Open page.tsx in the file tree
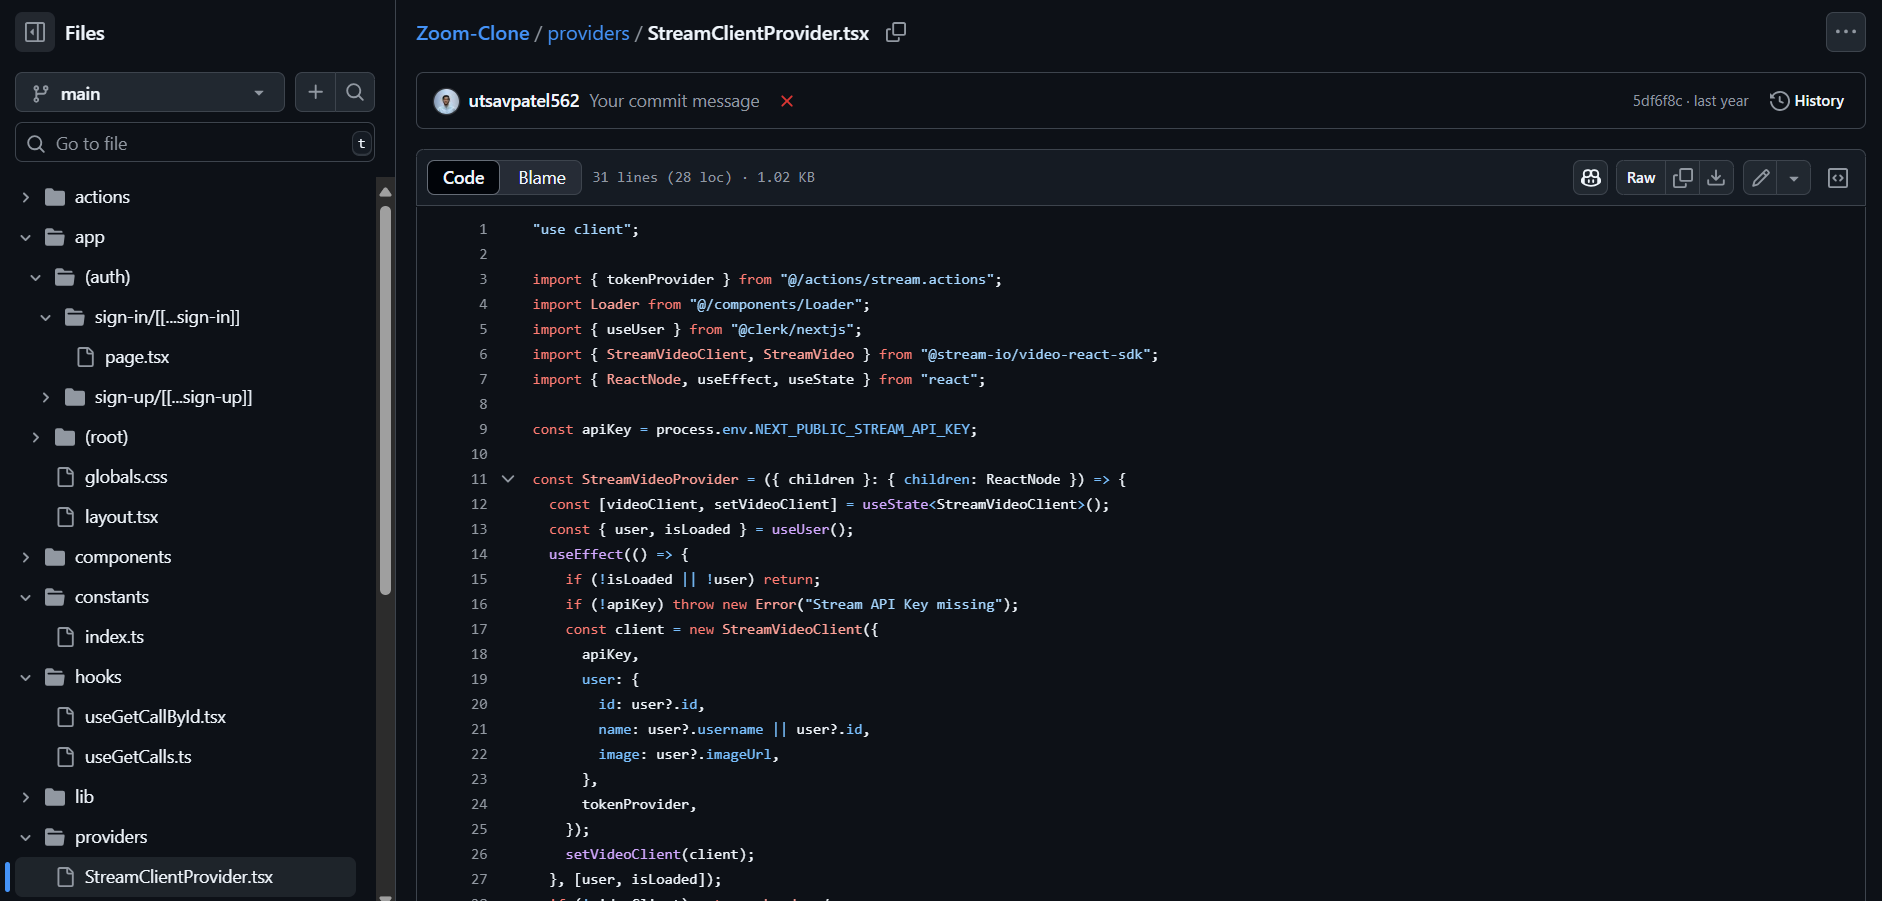Viewport: 1882px width, 901px height. click(137, 357)
